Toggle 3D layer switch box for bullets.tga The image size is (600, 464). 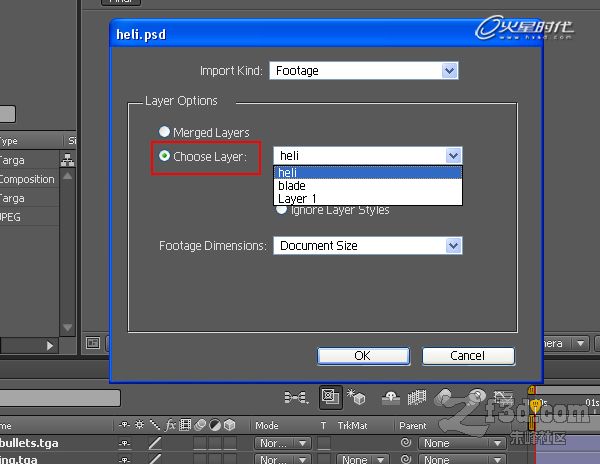point(230,443)
